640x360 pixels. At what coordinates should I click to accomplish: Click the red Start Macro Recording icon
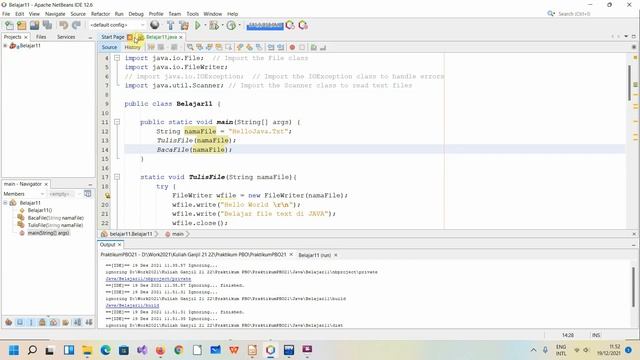(x=292, y=47)
